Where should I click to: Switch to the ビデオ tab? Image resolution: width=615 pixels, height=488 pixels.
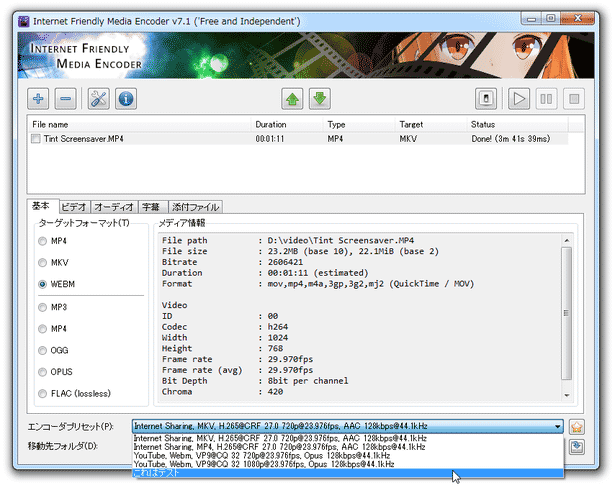(75, 207)
